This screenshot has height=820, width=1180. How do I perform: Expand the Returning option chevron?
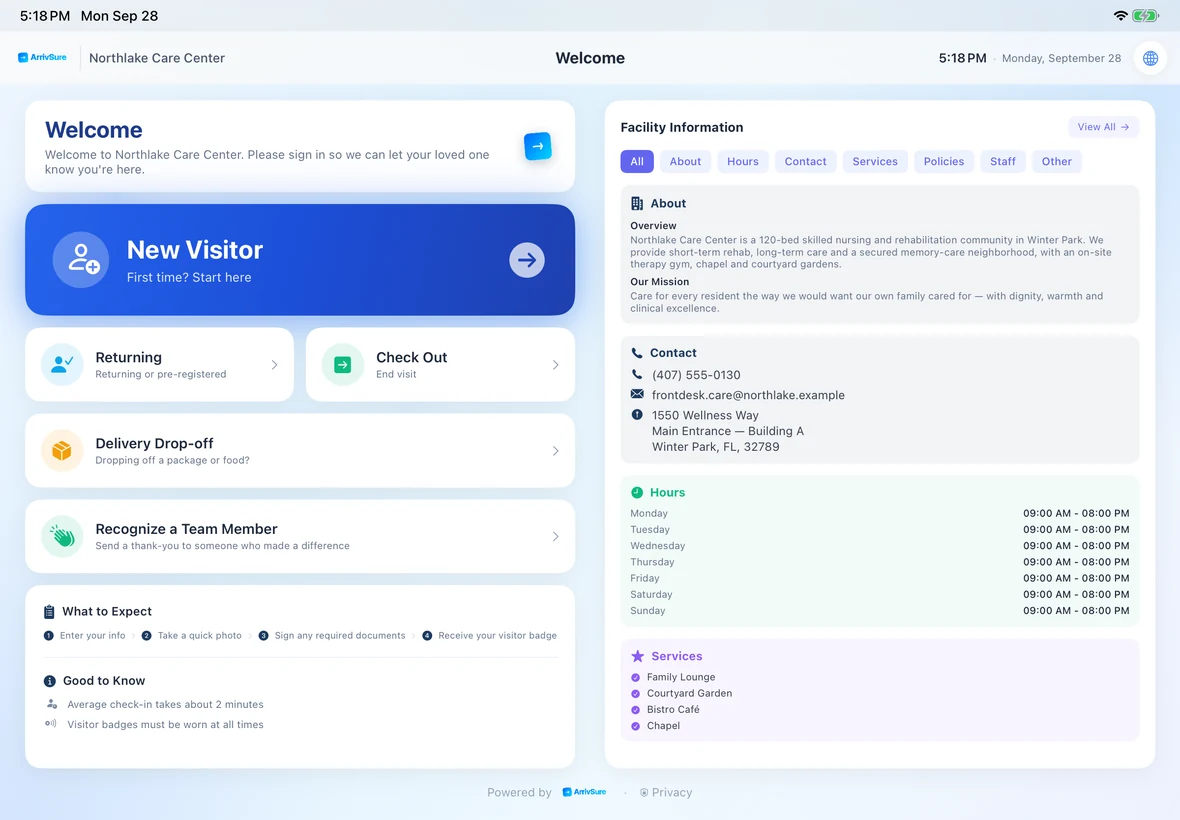tap(274, 365)
